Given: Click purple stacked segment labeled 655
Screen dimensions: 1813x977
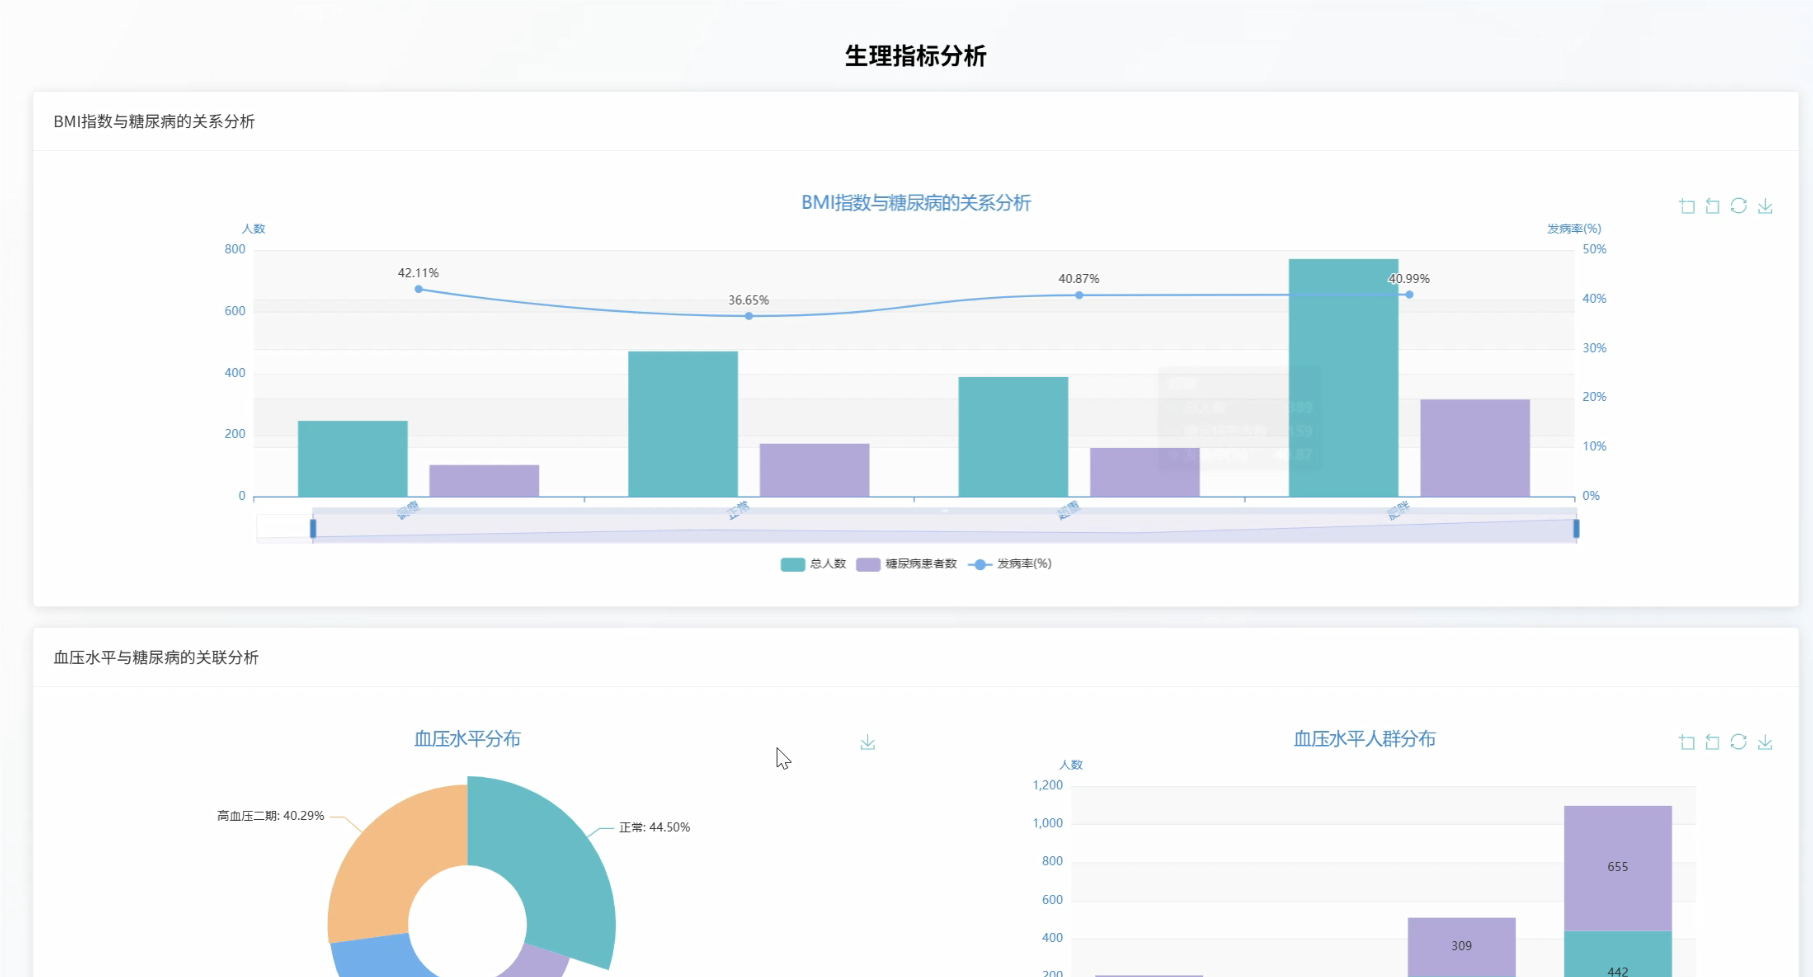Looking at the screenshot, I should click(1618, 868).
